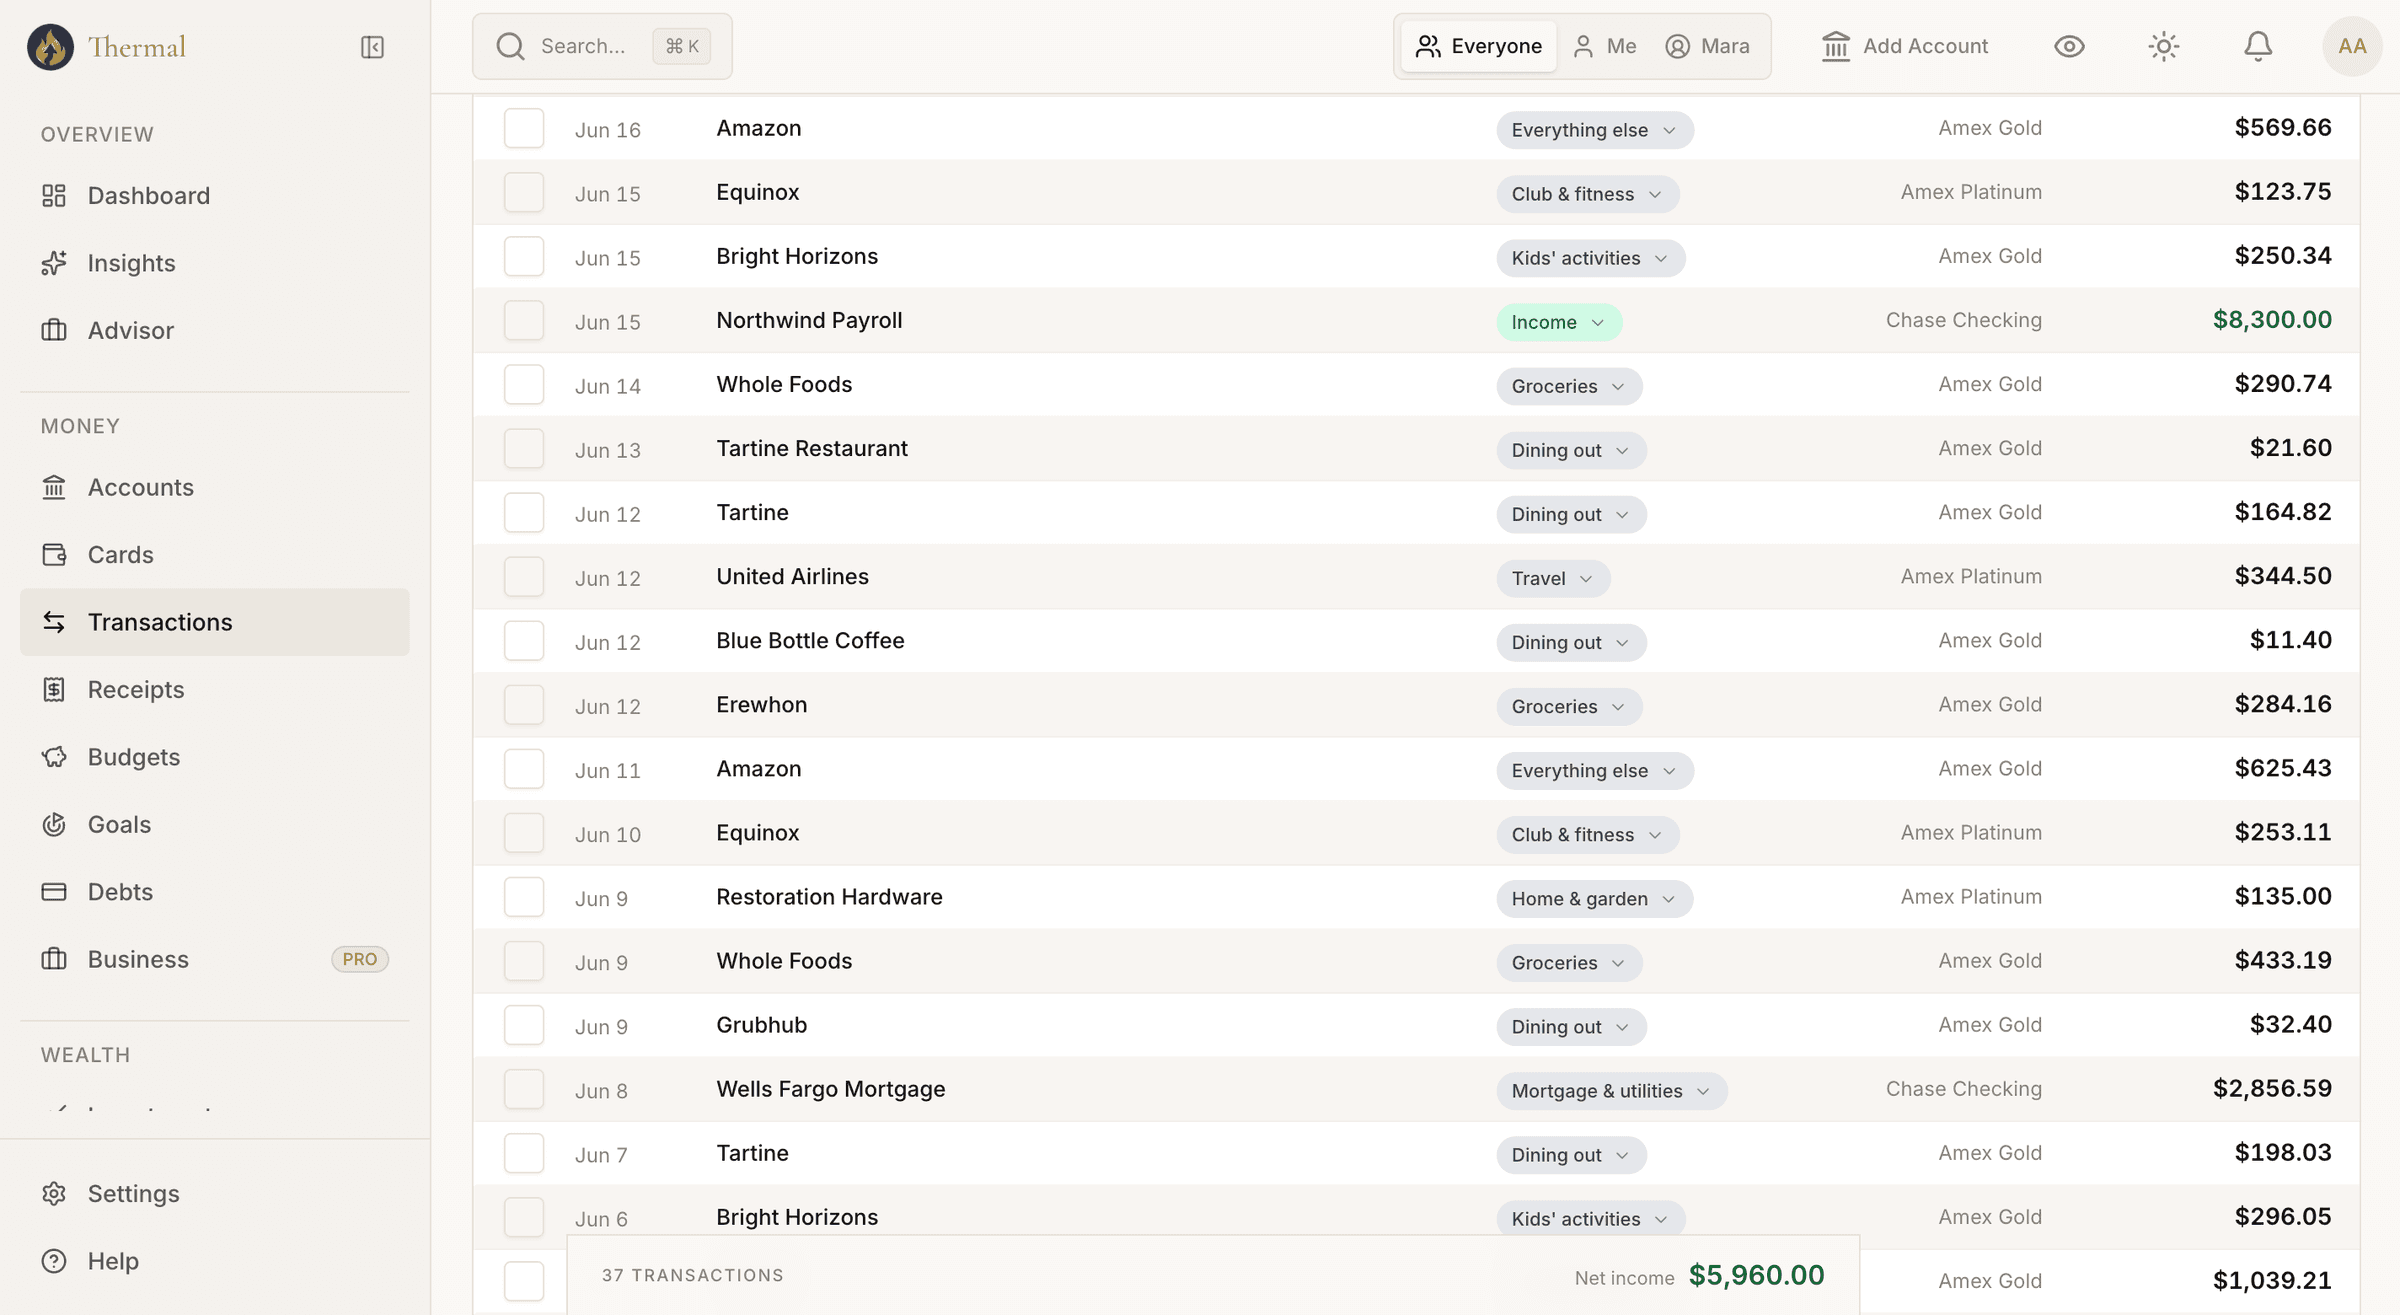The image size is (2400, 1315).
Task: Select Northwind Payroll row checkbox
Action: coord(524,320)
